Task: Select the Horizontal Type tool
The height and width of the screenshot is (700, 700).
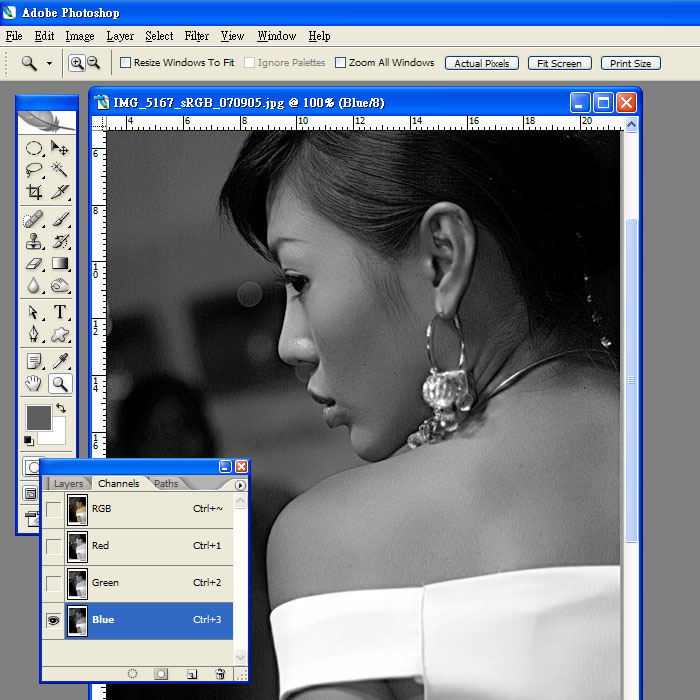Action: tap(60, 312)
